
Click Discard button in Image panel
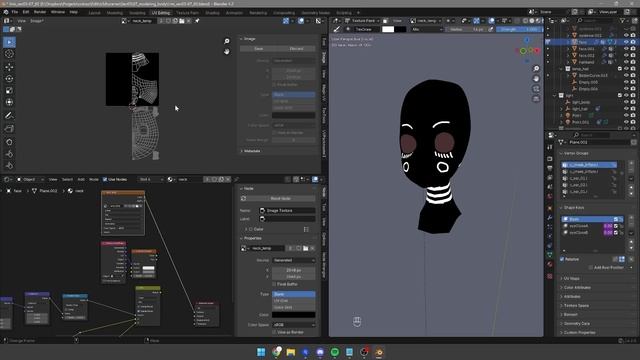(297, 49)
